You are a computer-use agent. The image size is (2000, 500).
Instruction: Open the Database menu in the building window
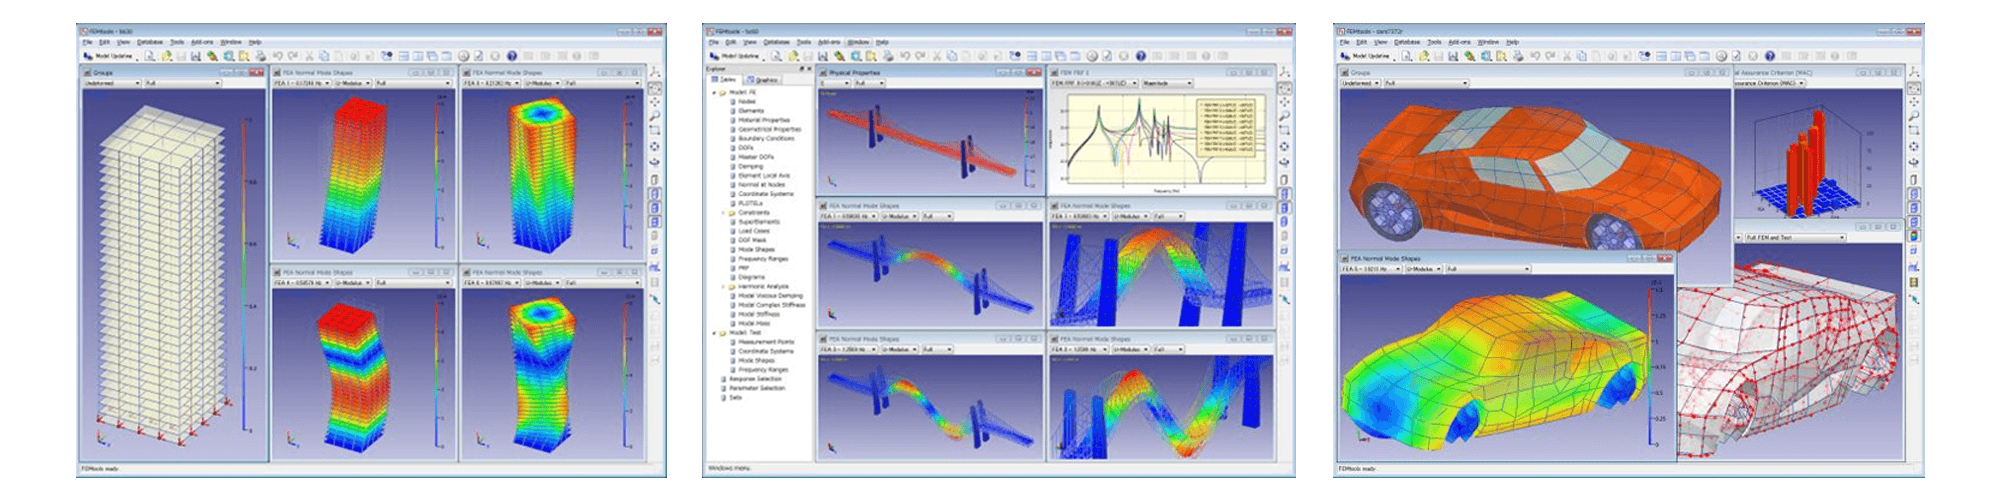[x=150, y=42]
